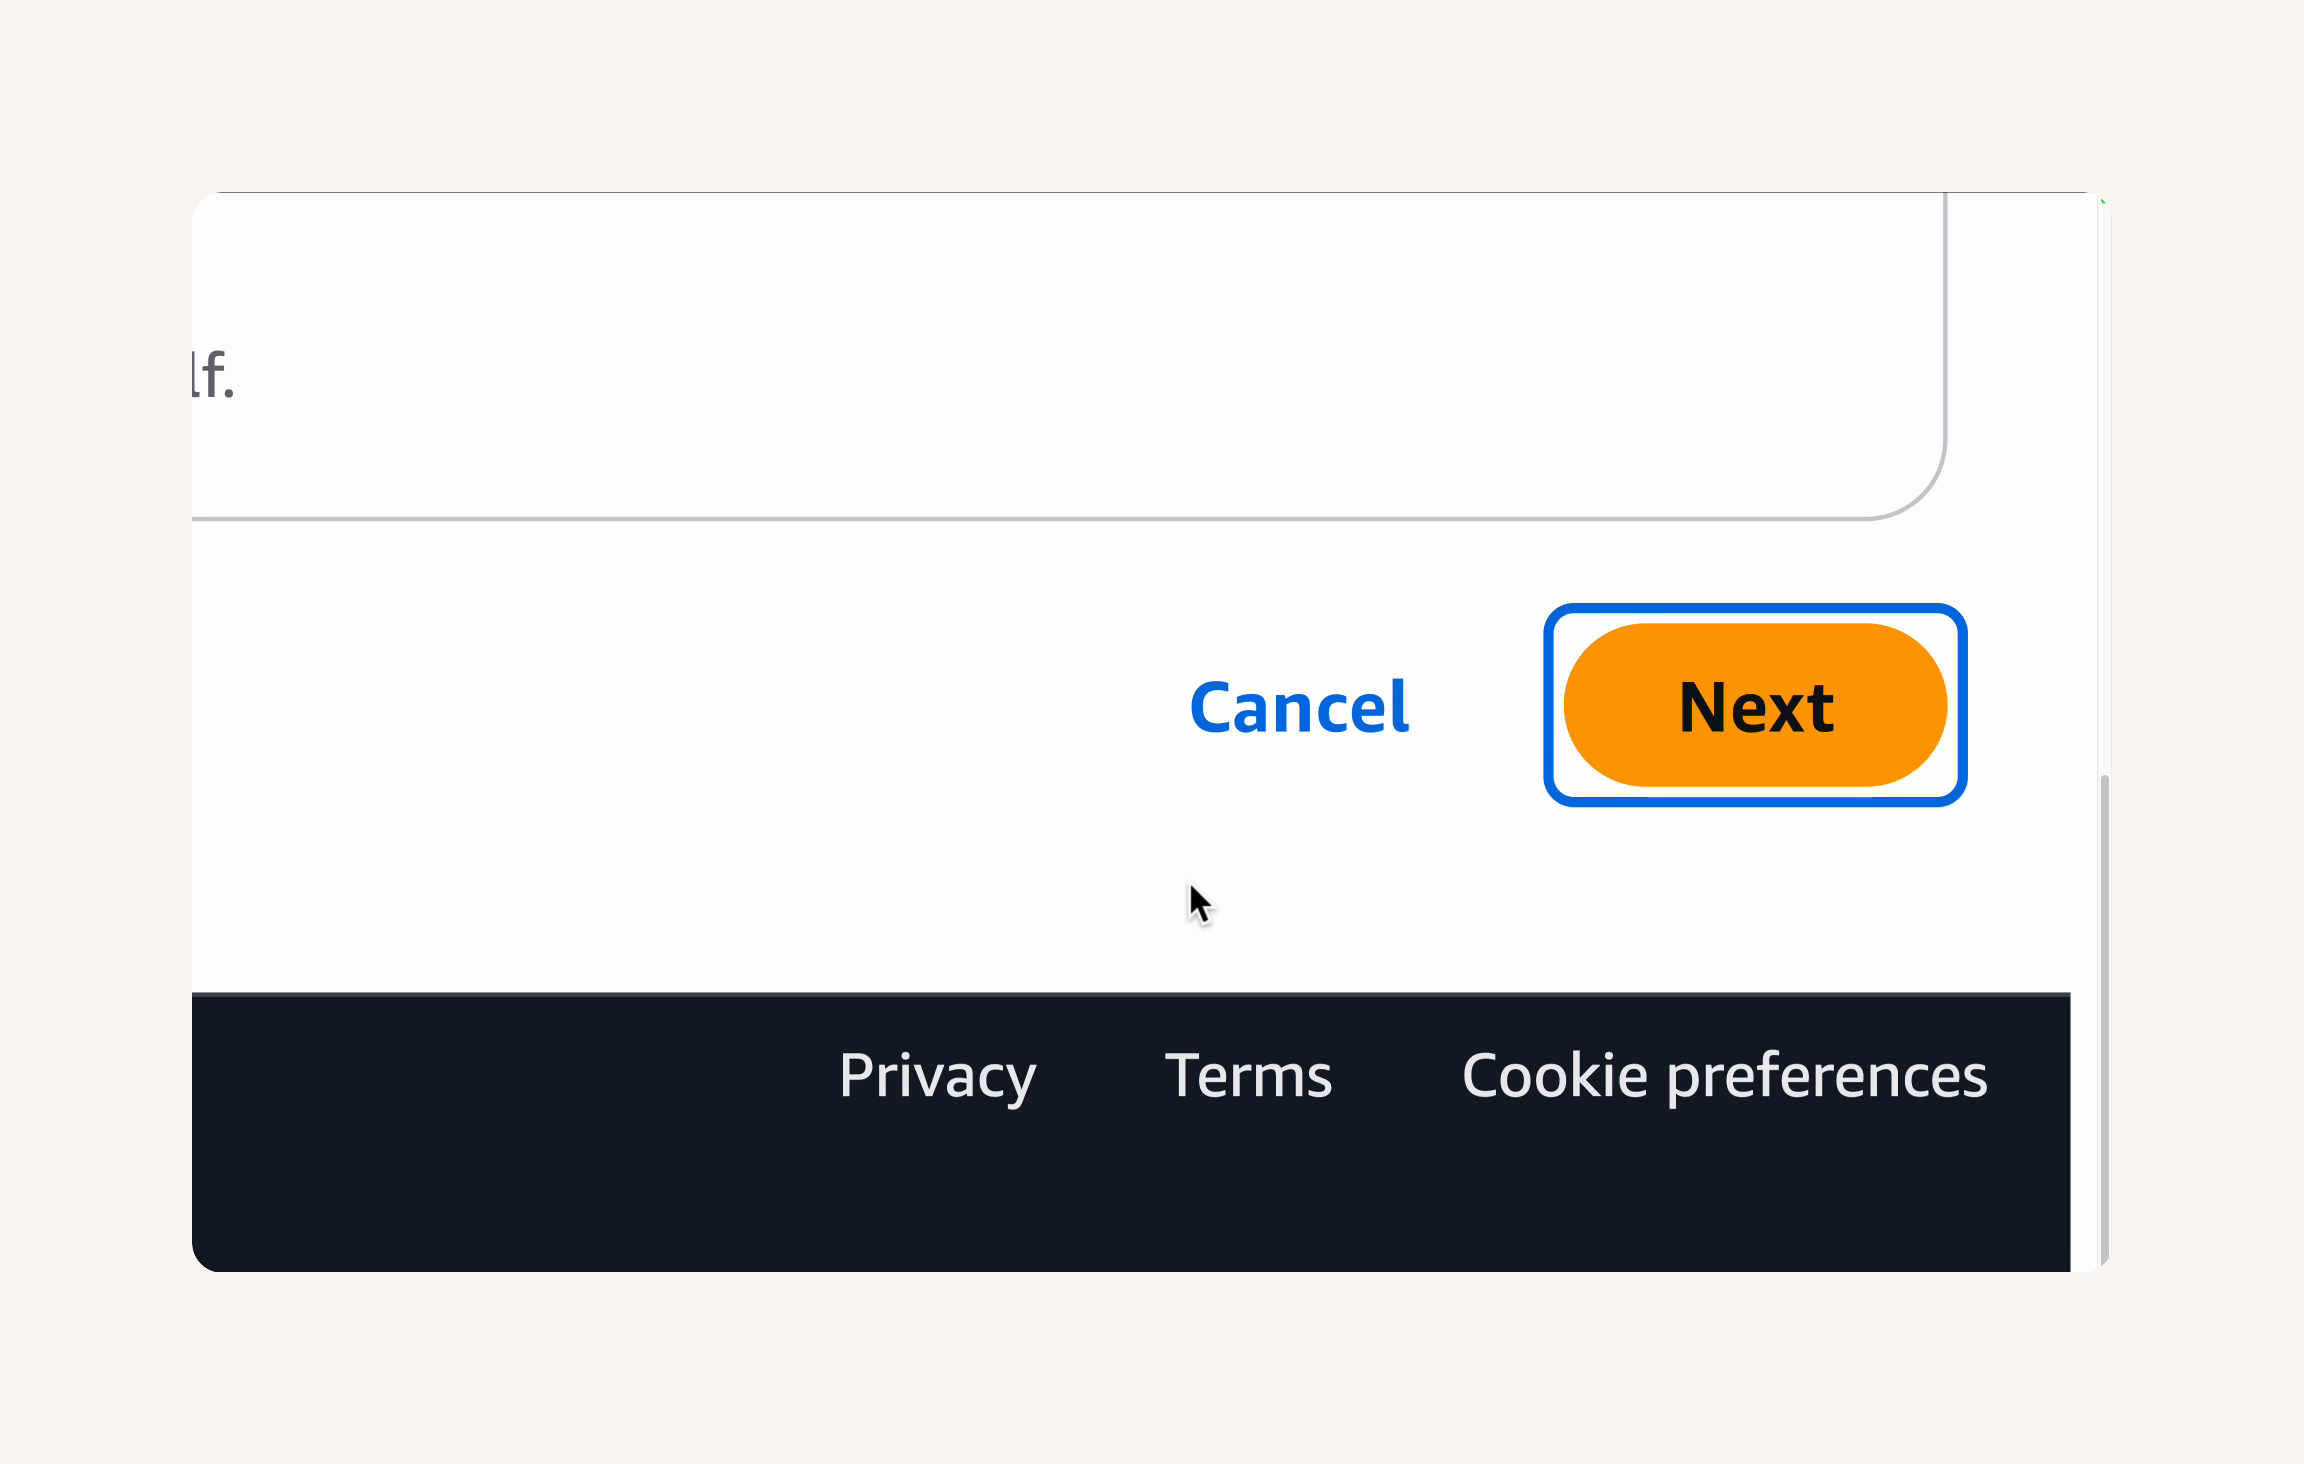This screenshot has width=2304, height=1464.
Task: Click the truncated text ending in "lf."
Action: [x=213, y=375]
